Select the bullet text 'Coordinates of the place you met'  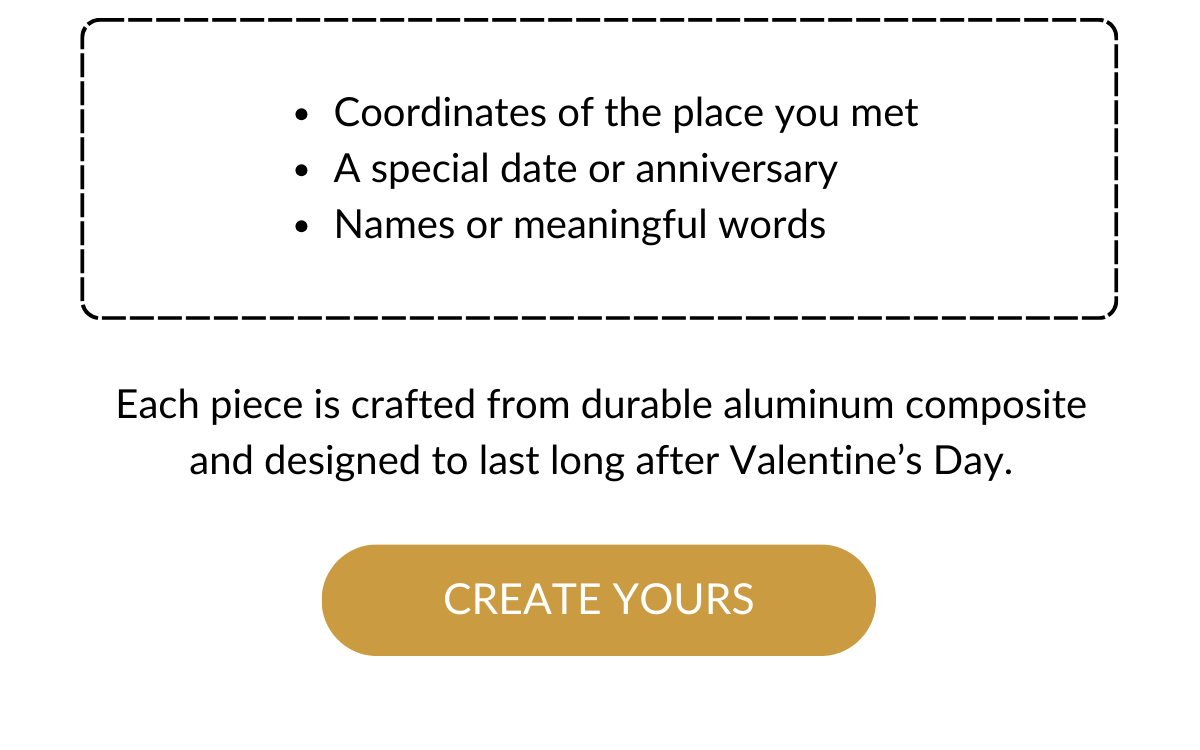627,112
